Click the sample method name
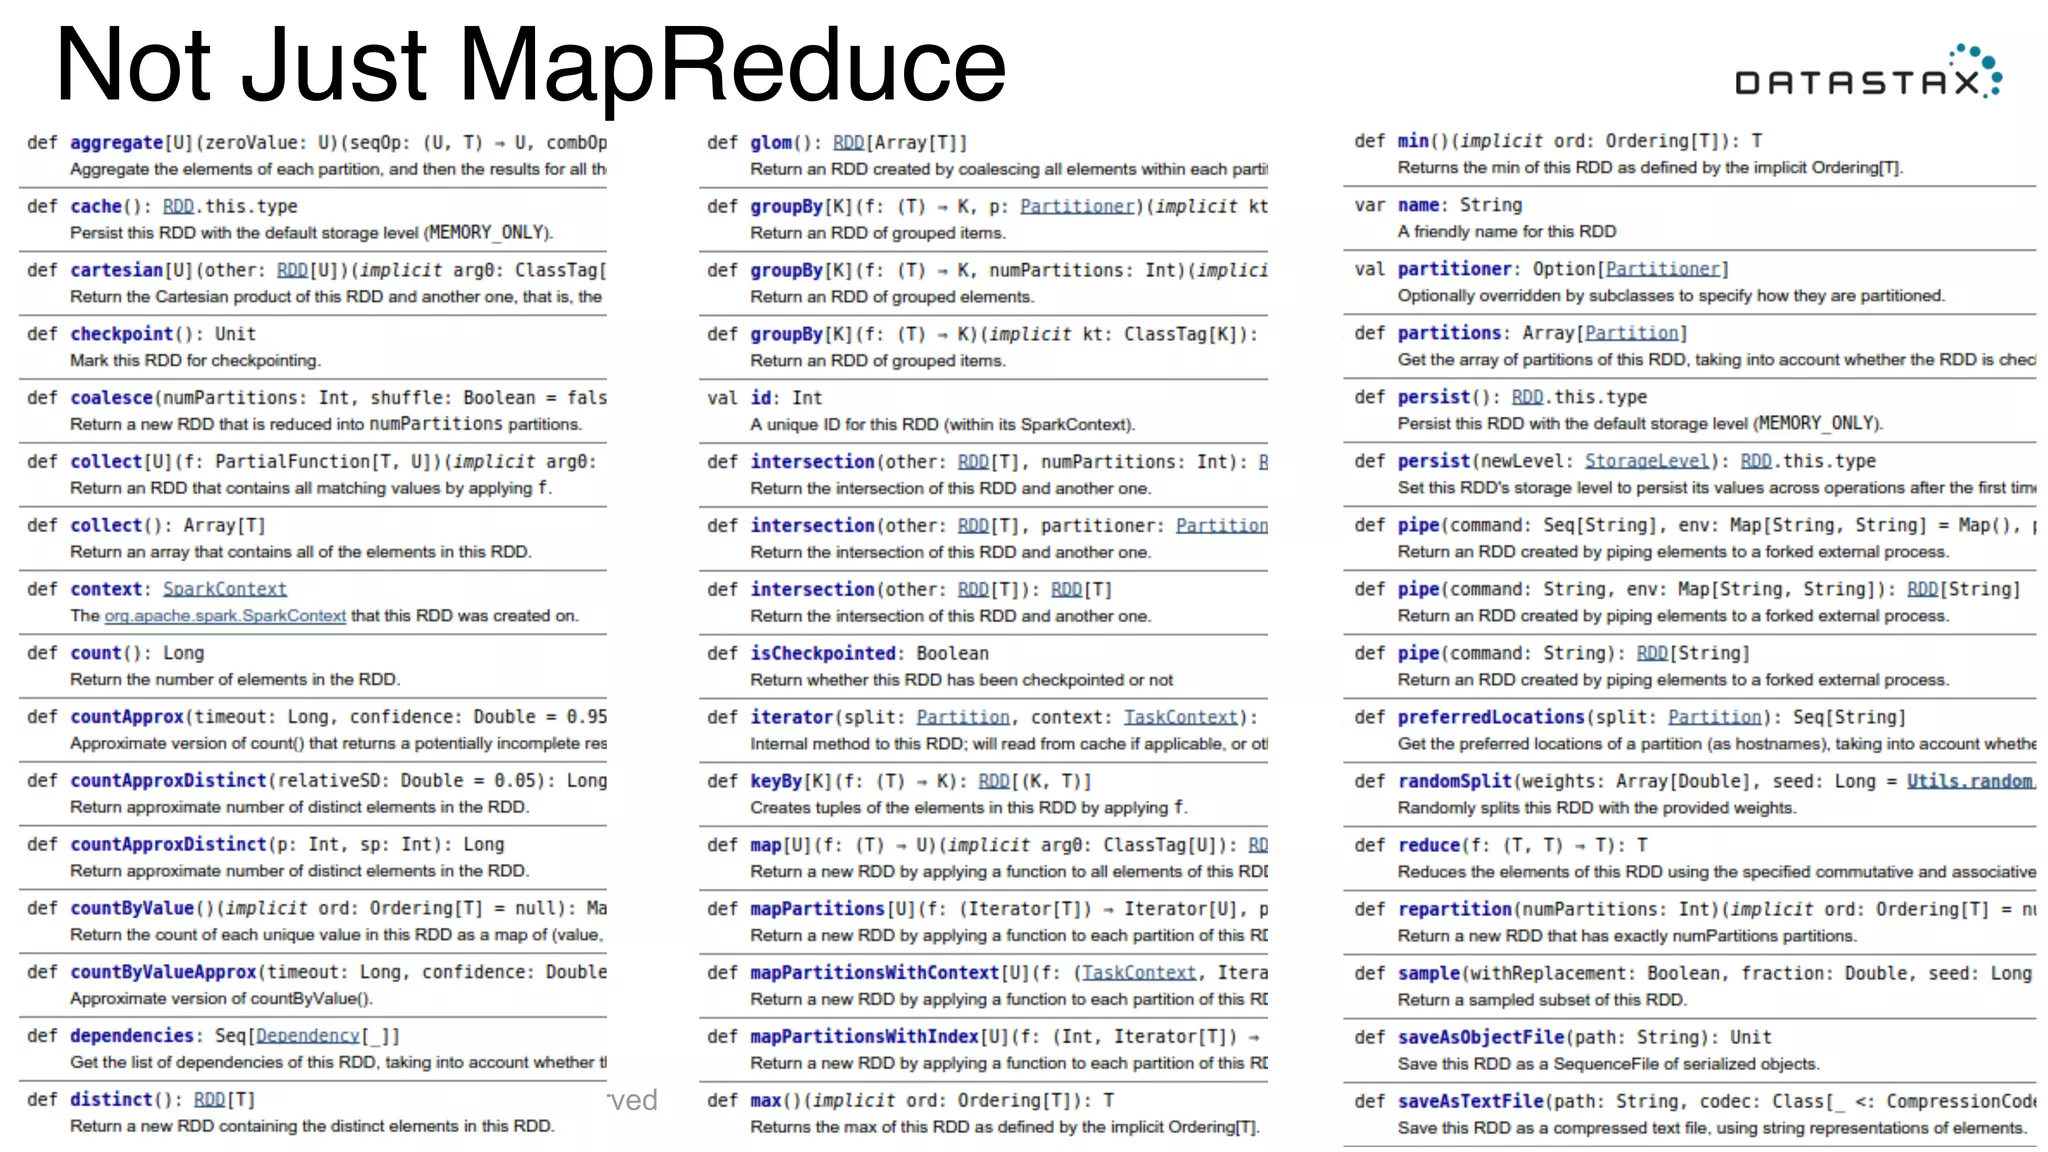 [1428, 973]
